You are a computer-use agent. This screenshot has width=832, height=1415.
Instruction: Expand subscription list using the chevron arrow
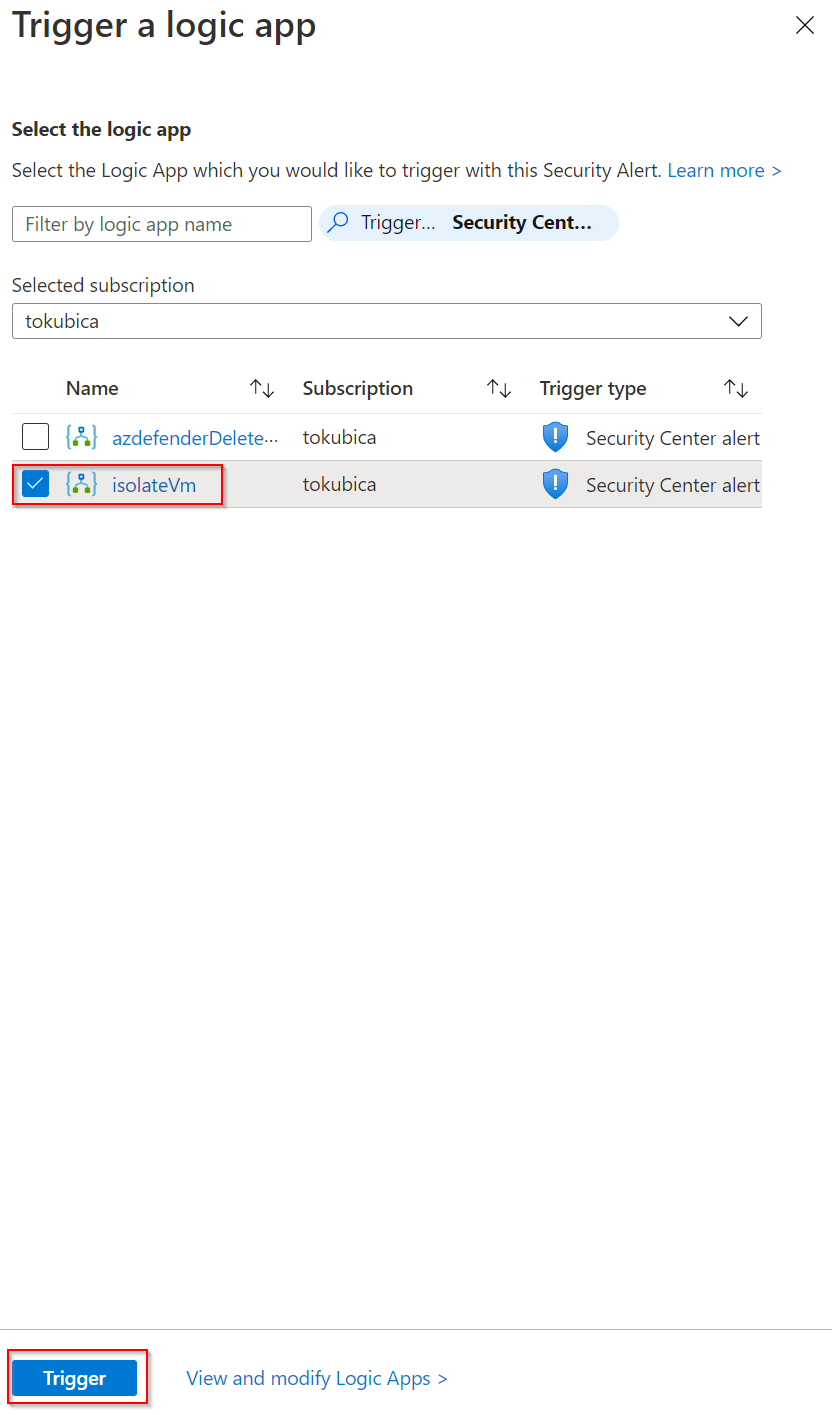pos(738,321)
